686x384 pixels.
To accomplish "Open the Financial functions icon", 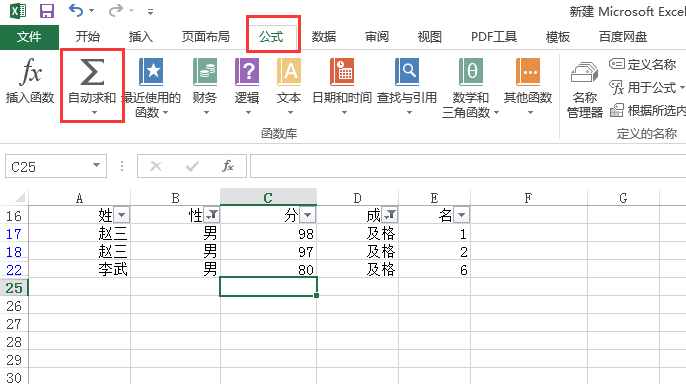I will (205, 72).
